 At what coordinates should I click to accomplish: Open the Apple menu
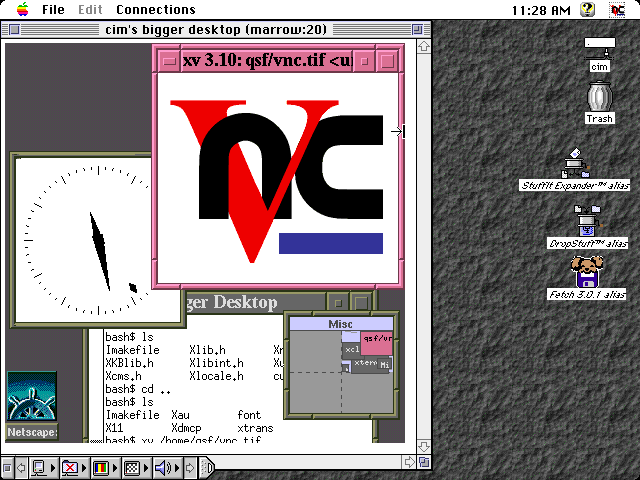(20, 10)
